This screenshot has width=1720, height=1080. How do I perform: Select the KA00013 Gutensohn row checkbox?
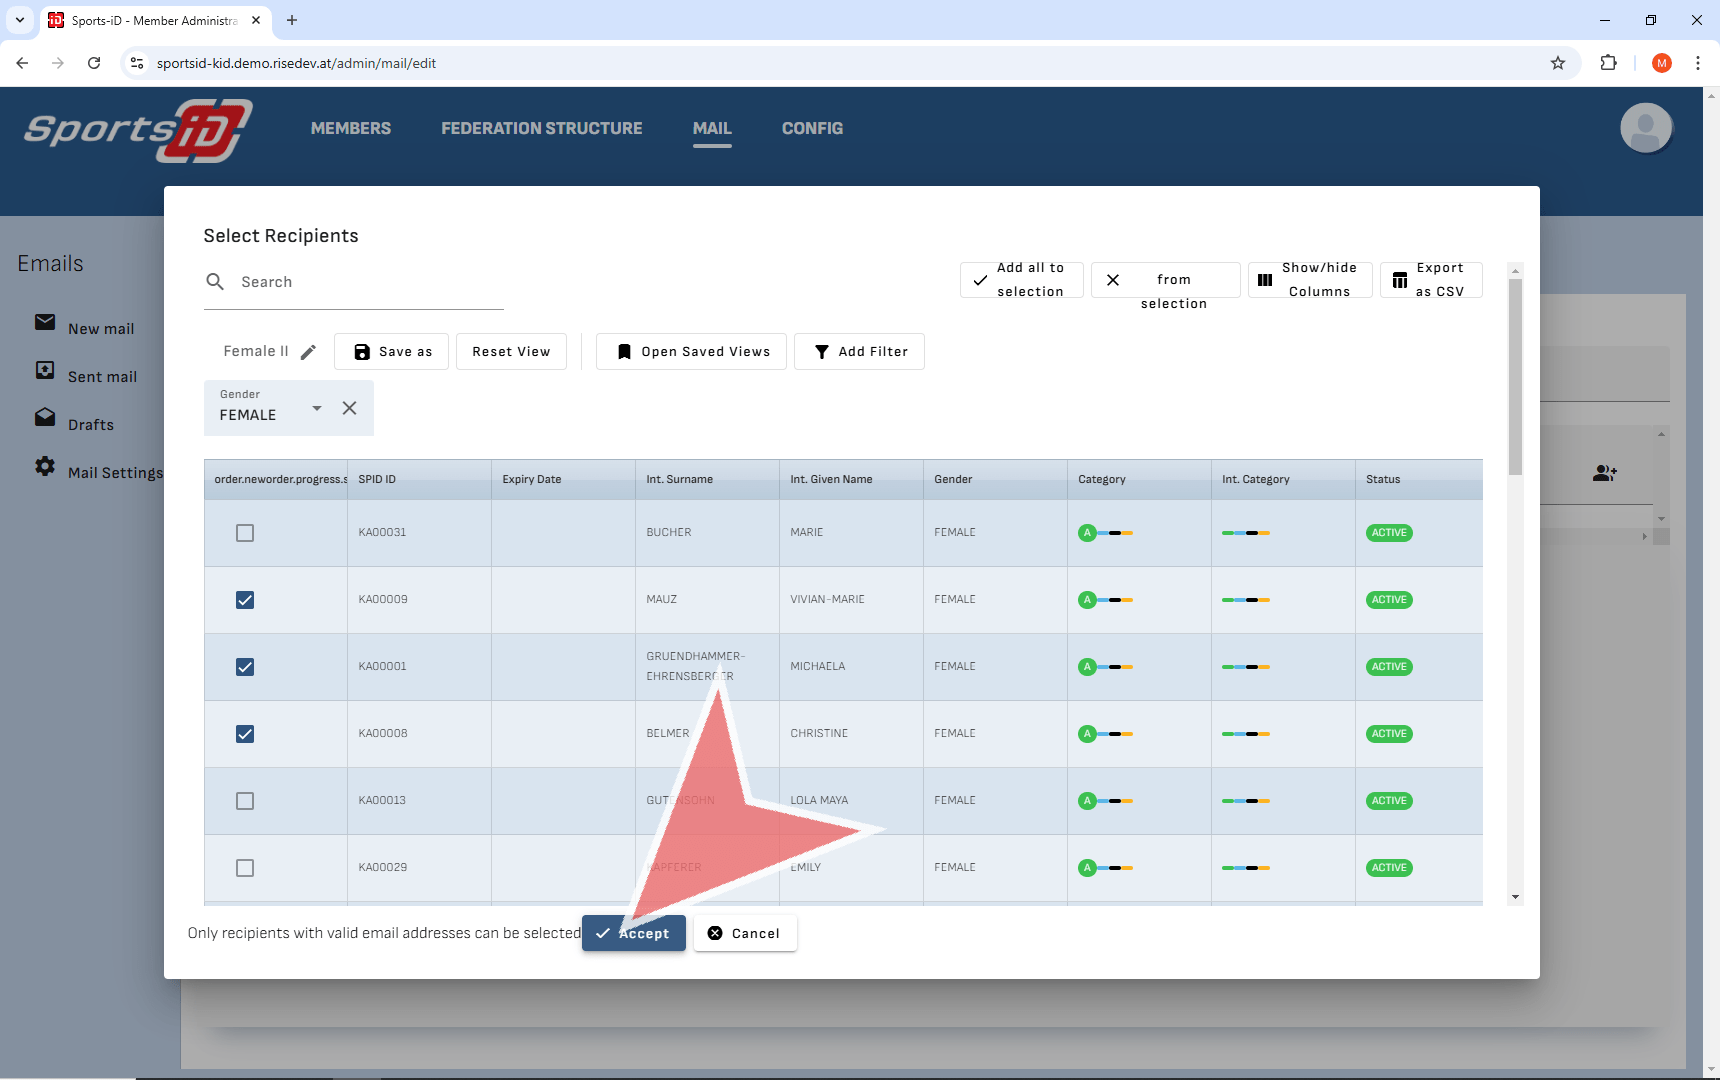(245, 801)
